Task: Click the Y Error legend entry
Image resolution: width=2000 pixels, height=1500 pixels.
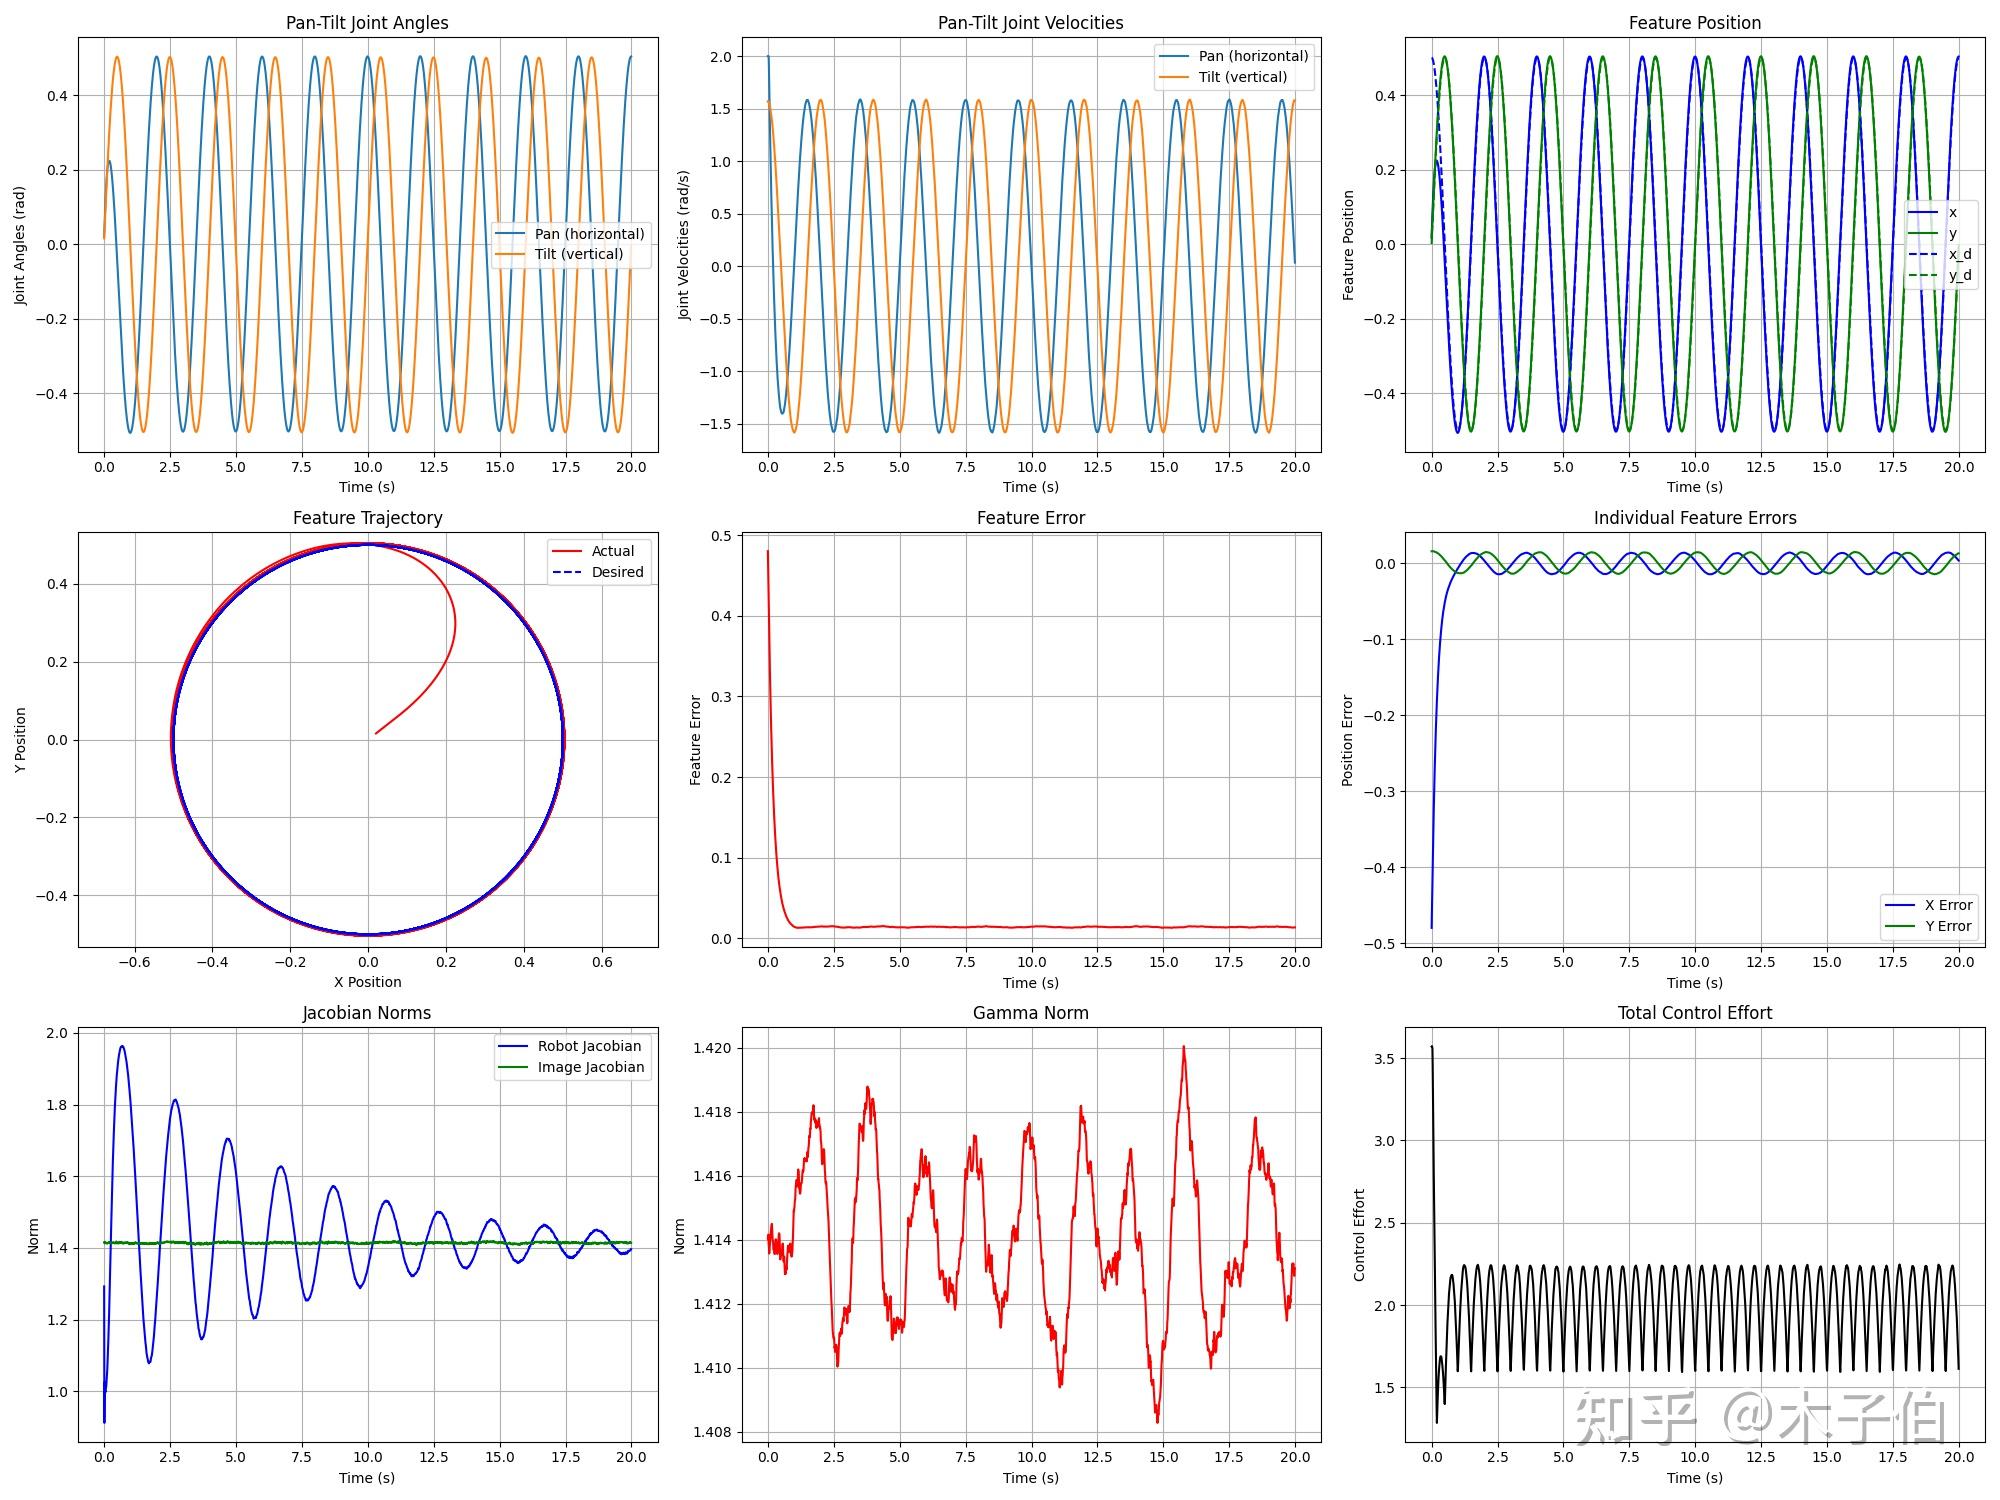Action: coord(1948,926)
